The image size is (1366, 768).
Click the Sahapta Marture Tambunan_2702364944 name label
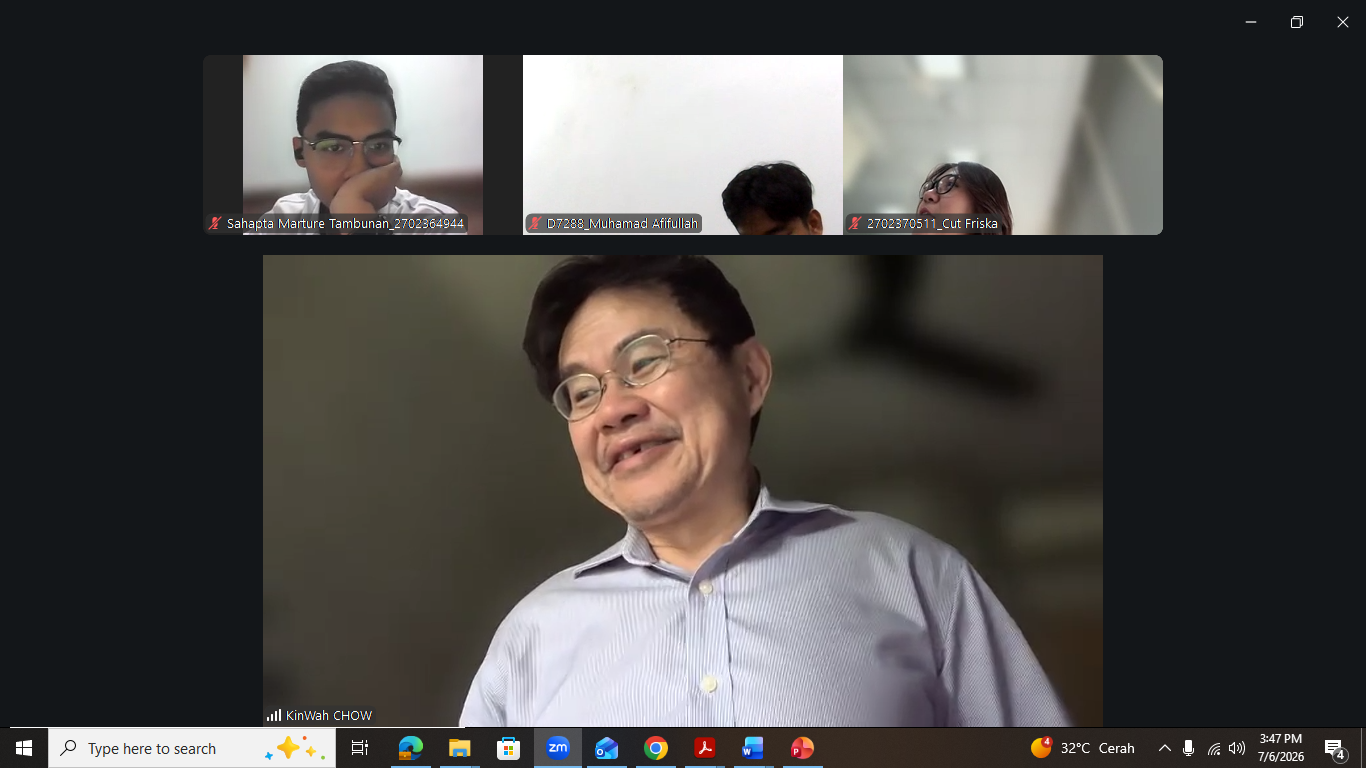345,224
